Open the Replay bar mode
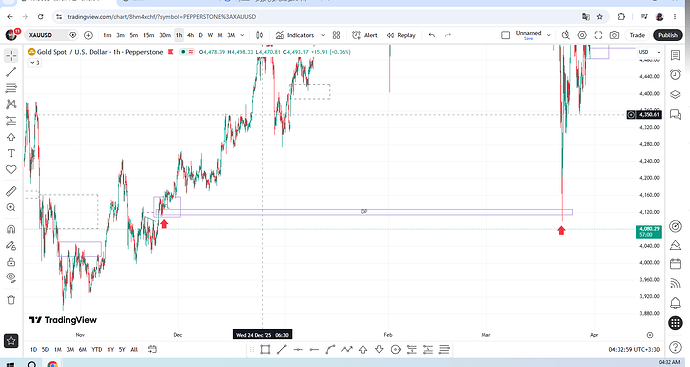 point(401,35)
